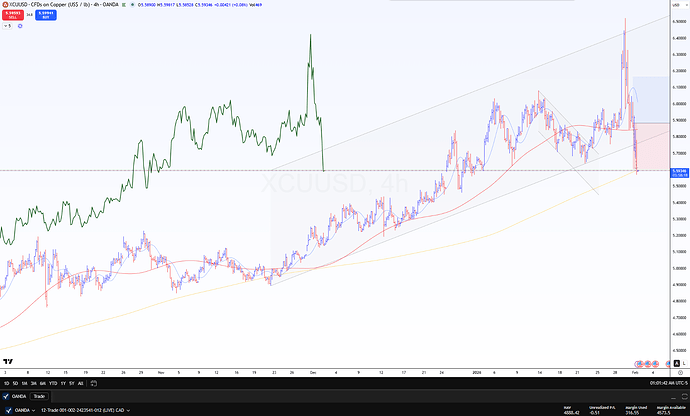Click the green flag icon after OANDA title
This screenshot has height=416, width=690.
(x=124, y=5)
